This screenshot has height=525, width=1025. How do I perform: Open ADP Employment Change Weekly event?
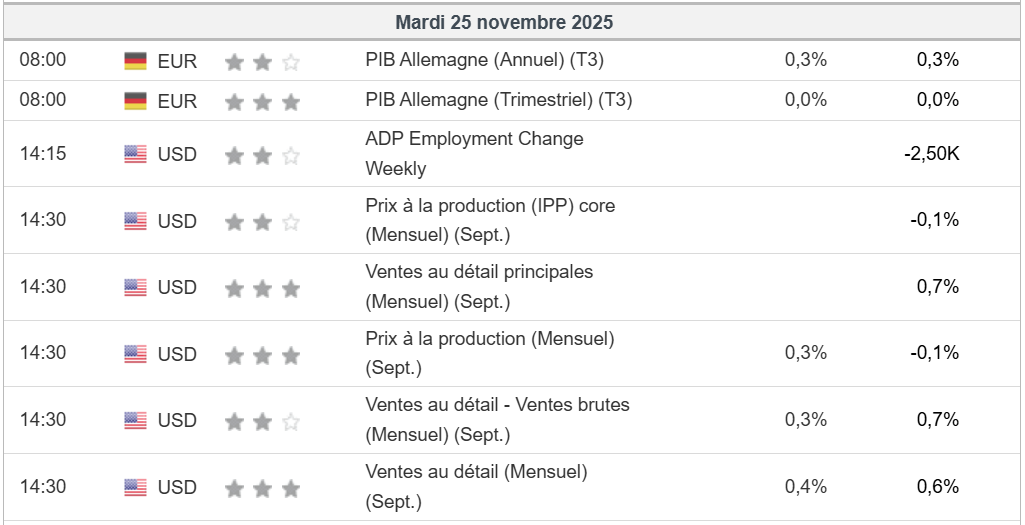[474, 153]
